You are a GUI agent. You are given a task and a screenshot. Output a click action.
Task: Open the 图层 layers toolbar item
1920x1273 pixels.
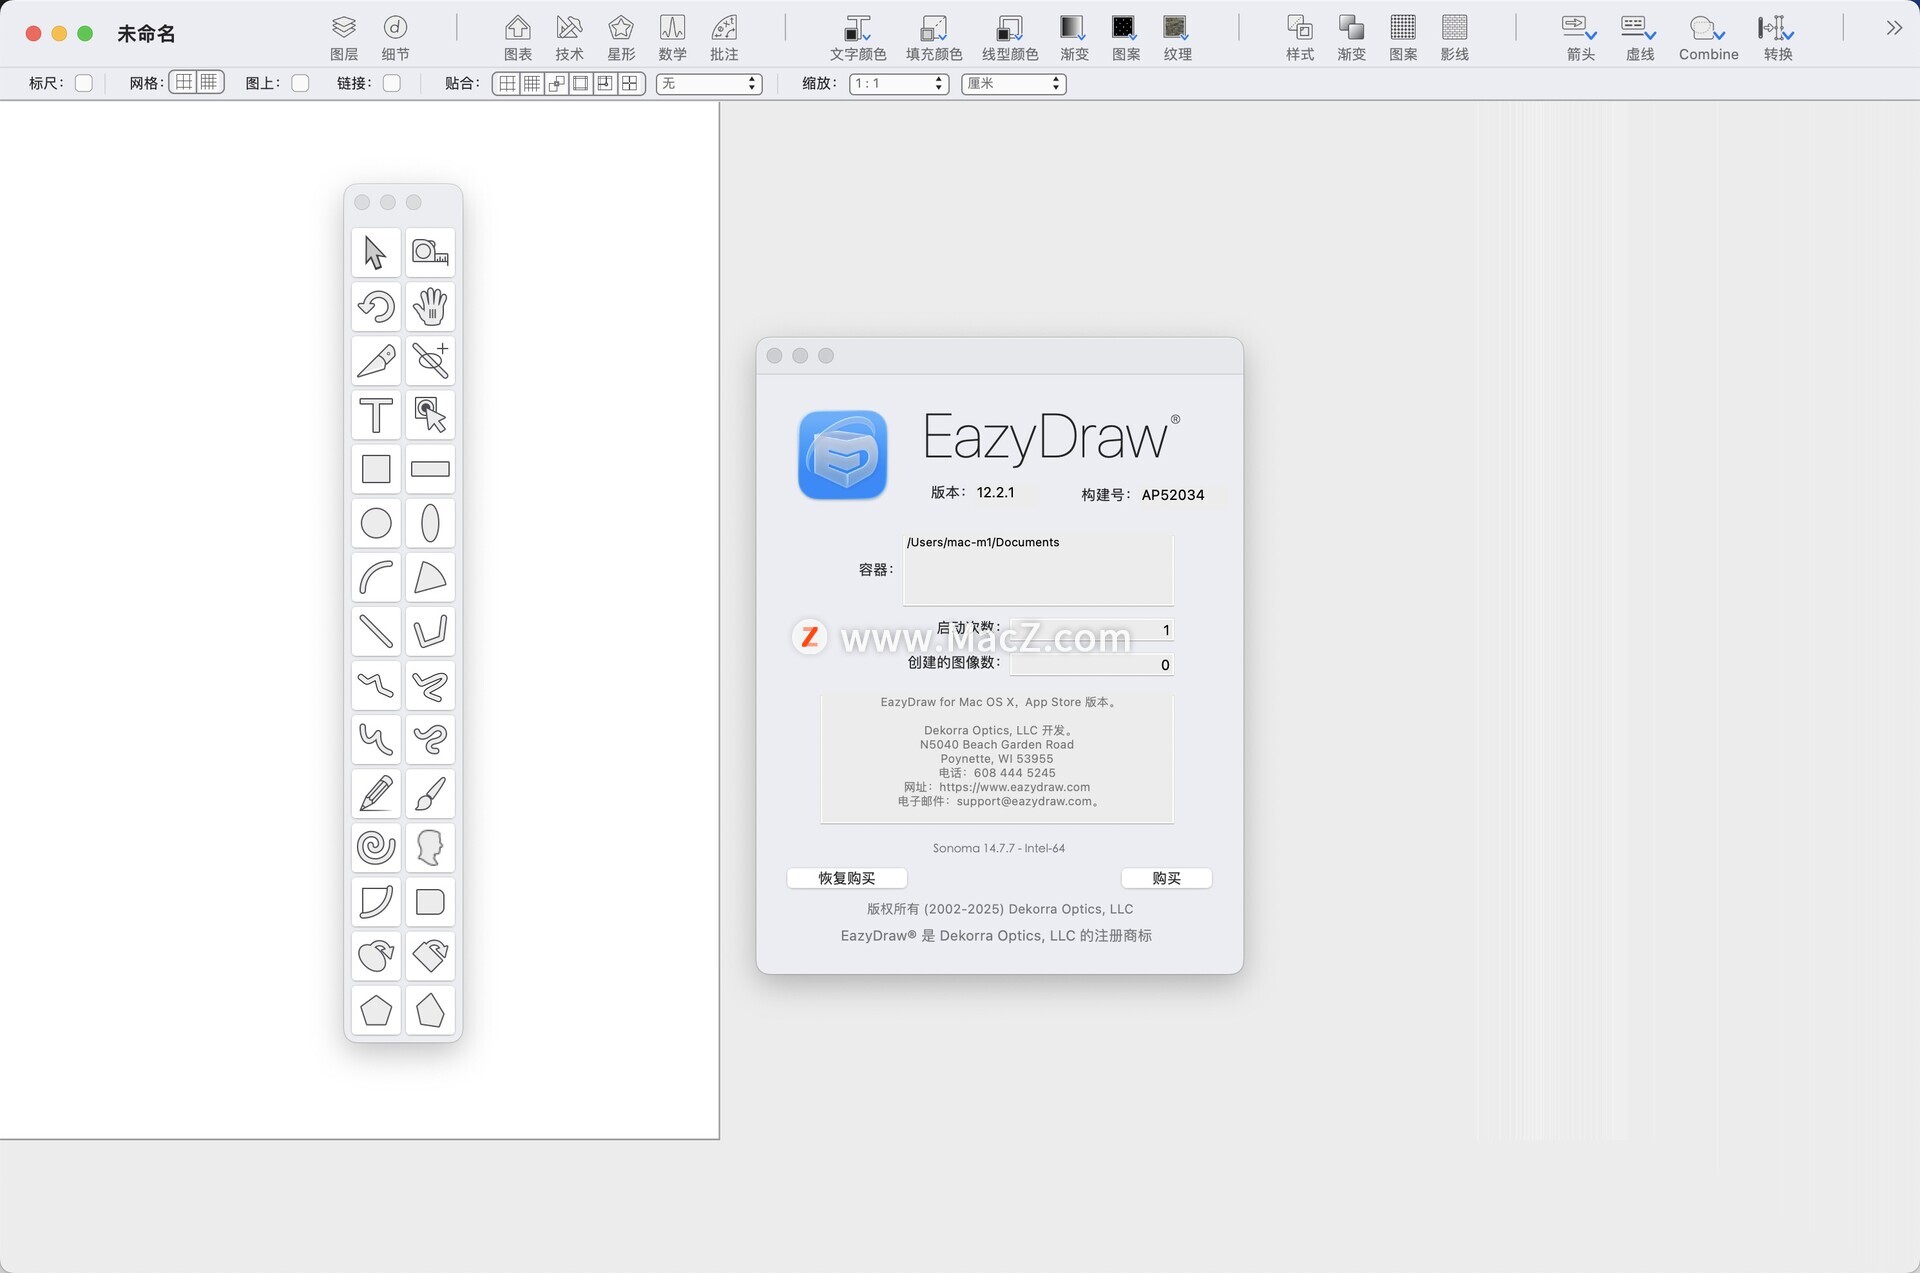coord(343,37)
